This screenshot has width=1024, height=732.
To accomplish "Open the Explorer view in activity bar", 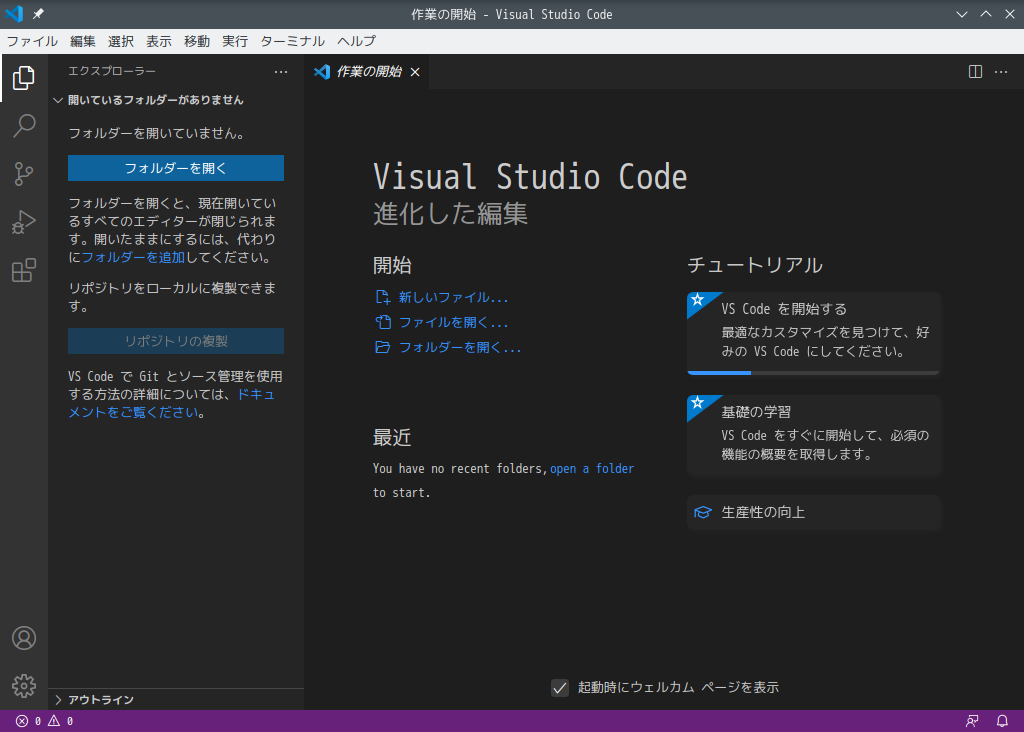I will click(24, 78).
